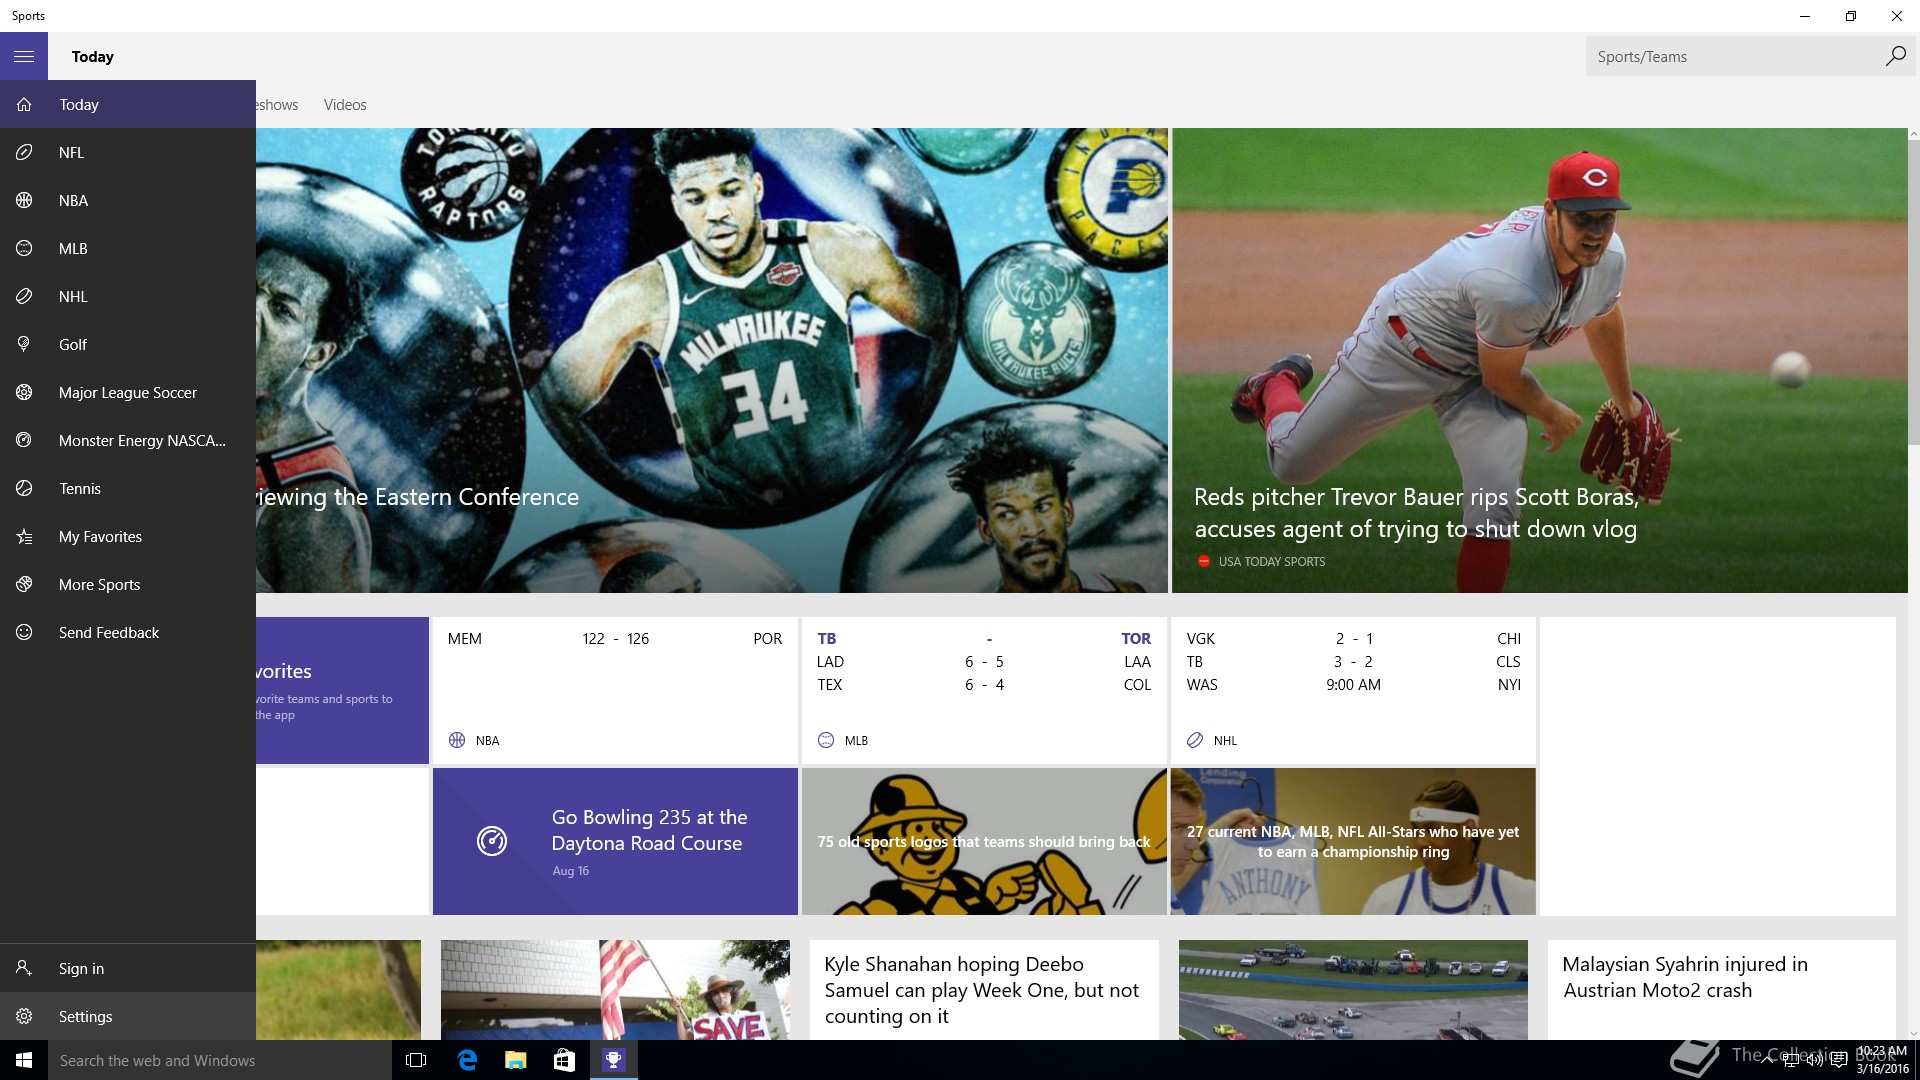Open the SAVE sign protest photo story
This screenshot has width=1920, height=1080.
point(615,990)
